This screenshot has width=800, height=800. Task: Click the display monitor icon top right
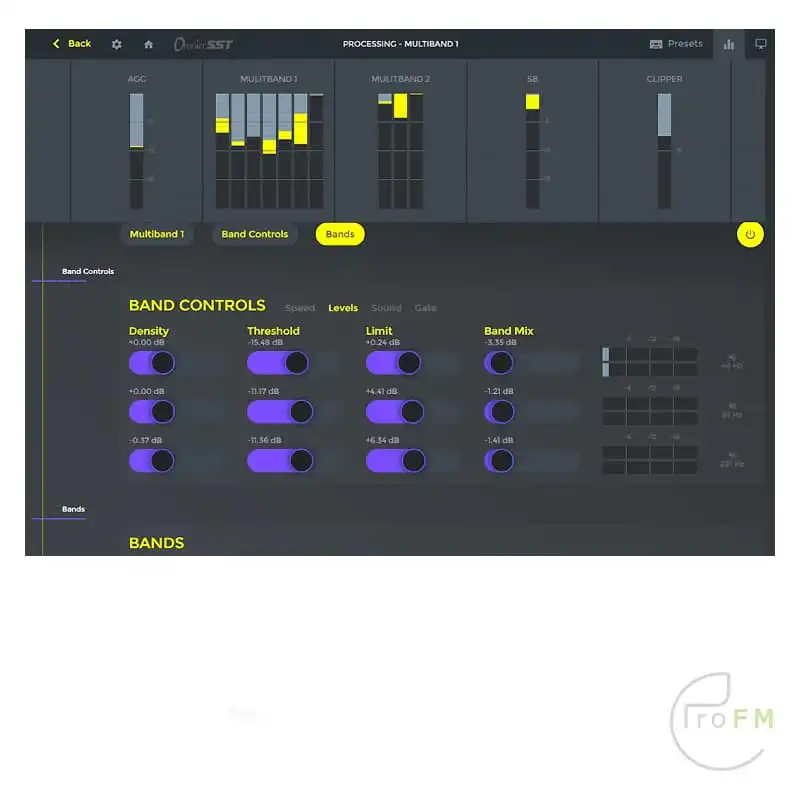tap(761, 44)
